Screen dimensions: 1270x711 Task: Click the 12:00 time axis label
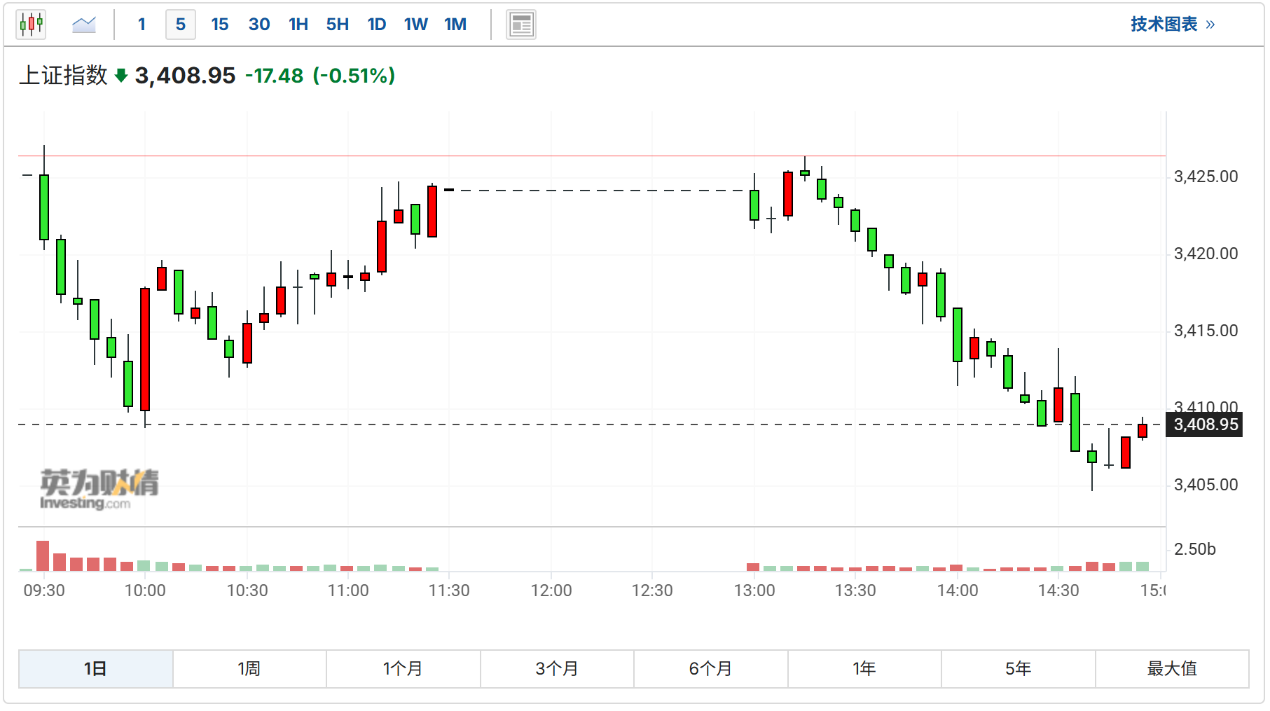click(551, 590)
